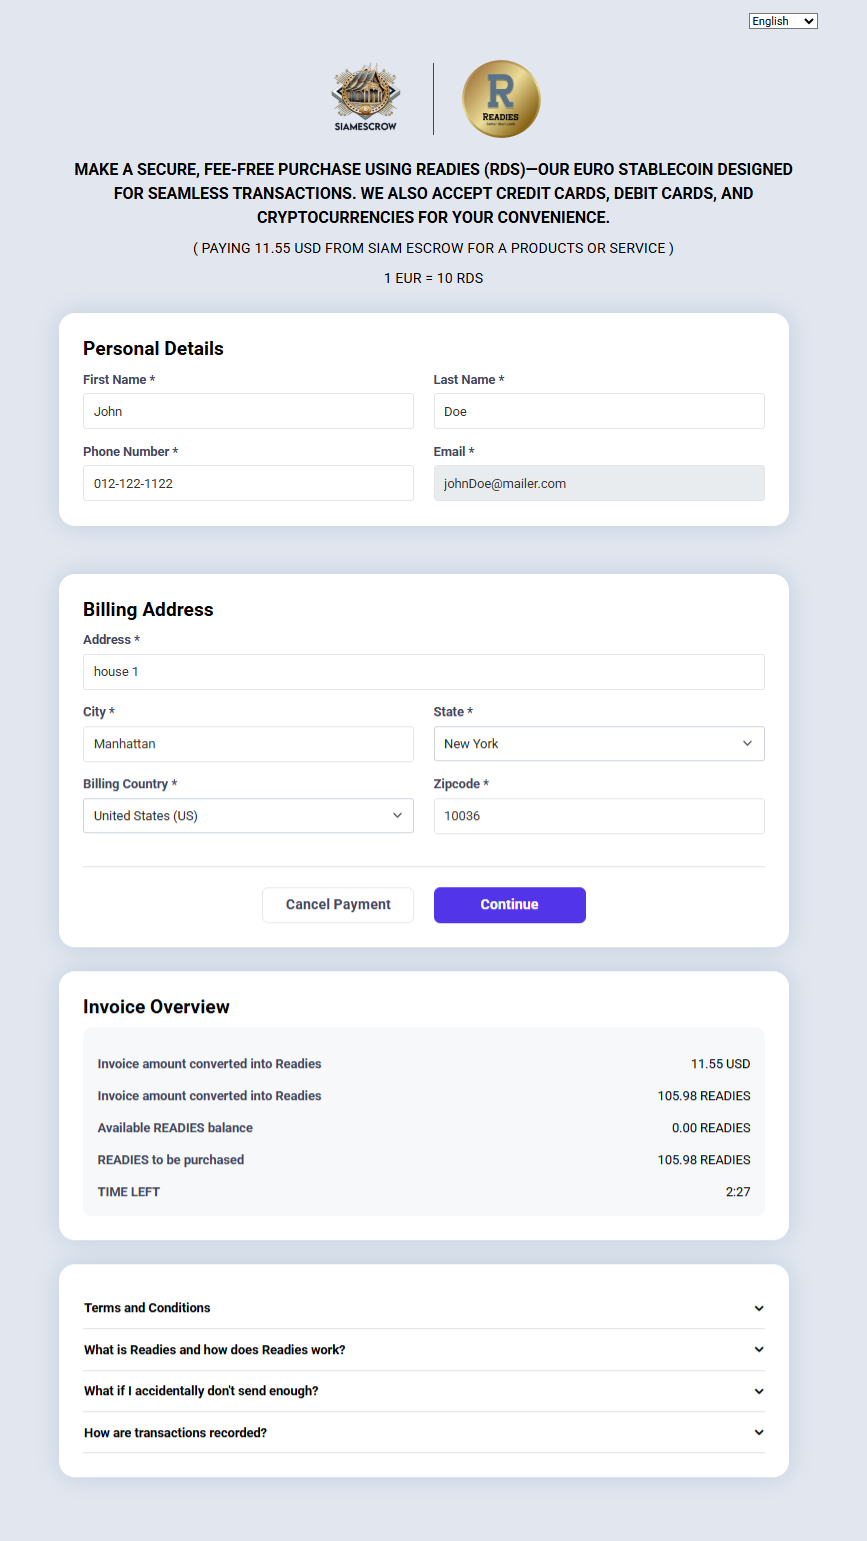Click the Phone Number input
Screen dimensions: 867x1541
248,483
